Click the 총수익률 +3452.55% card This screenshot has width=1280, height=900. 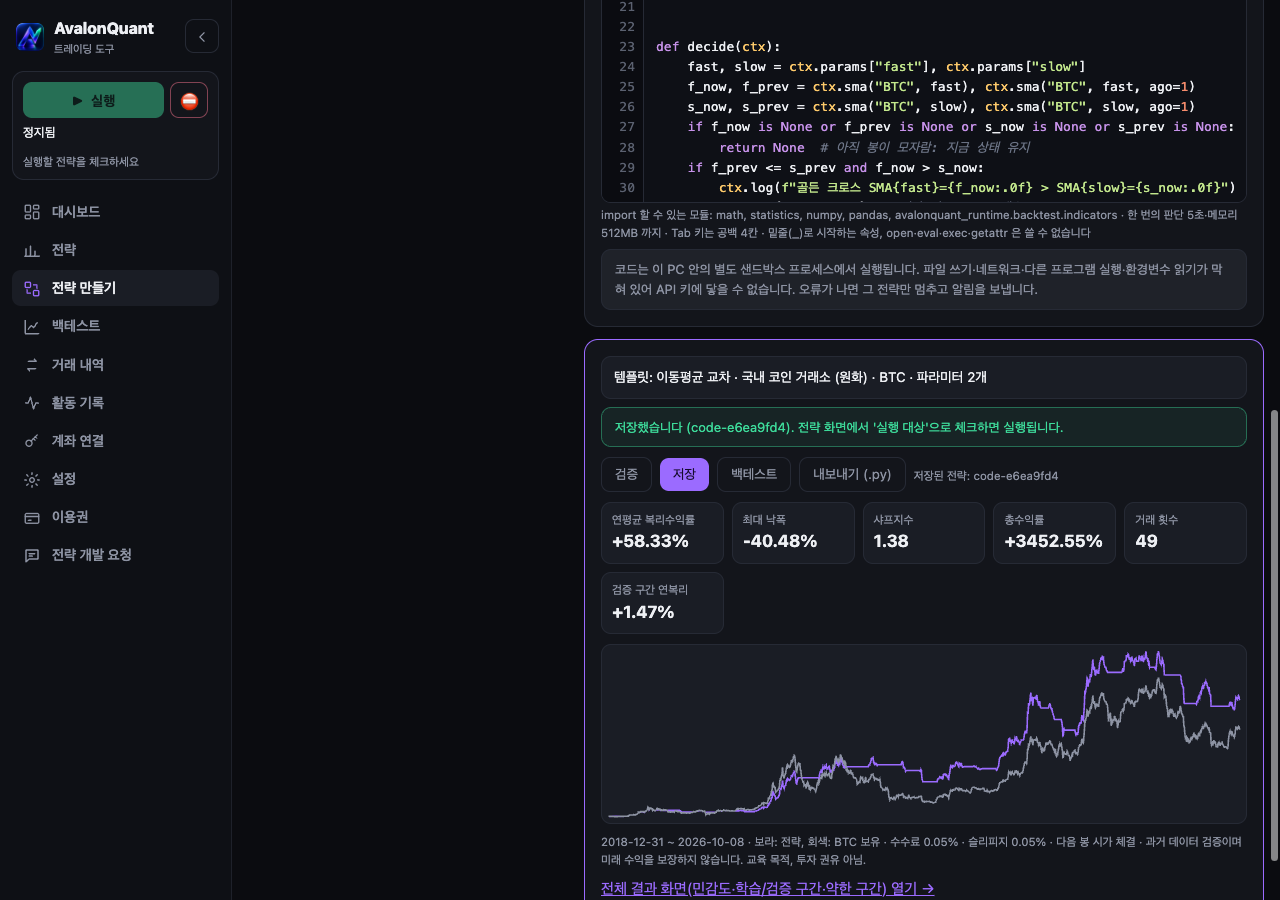tap(1054, 533)
